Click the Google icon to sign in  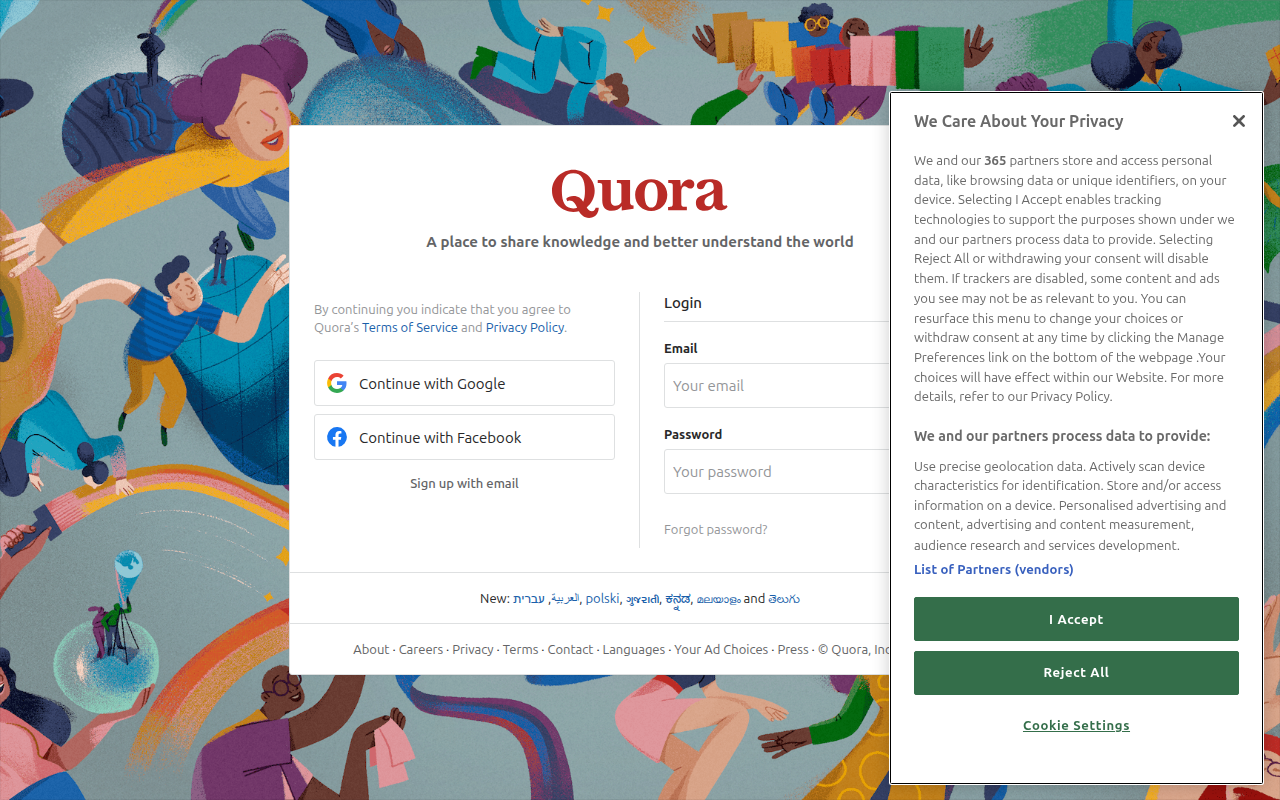click(x=337, y=383)
